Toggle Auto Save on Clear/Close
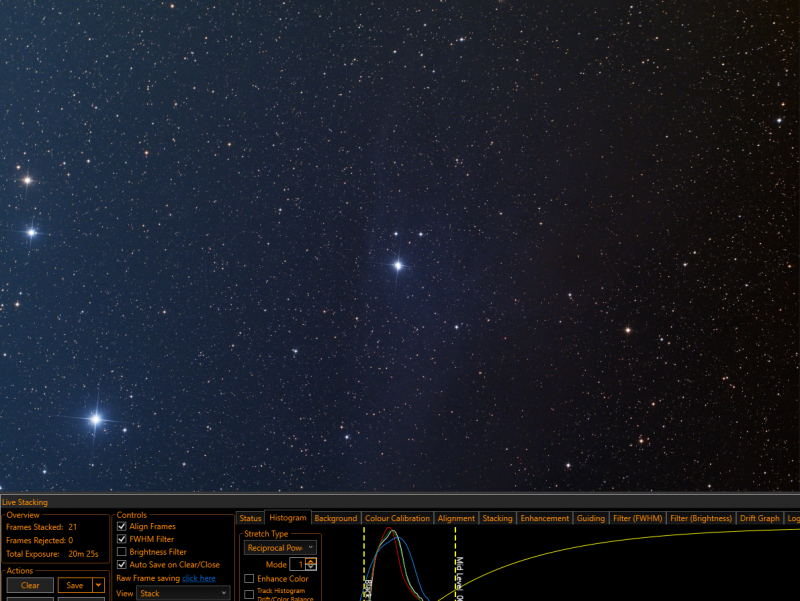The width and height of the screenshot is (800, 601). [x=121, y=564]
